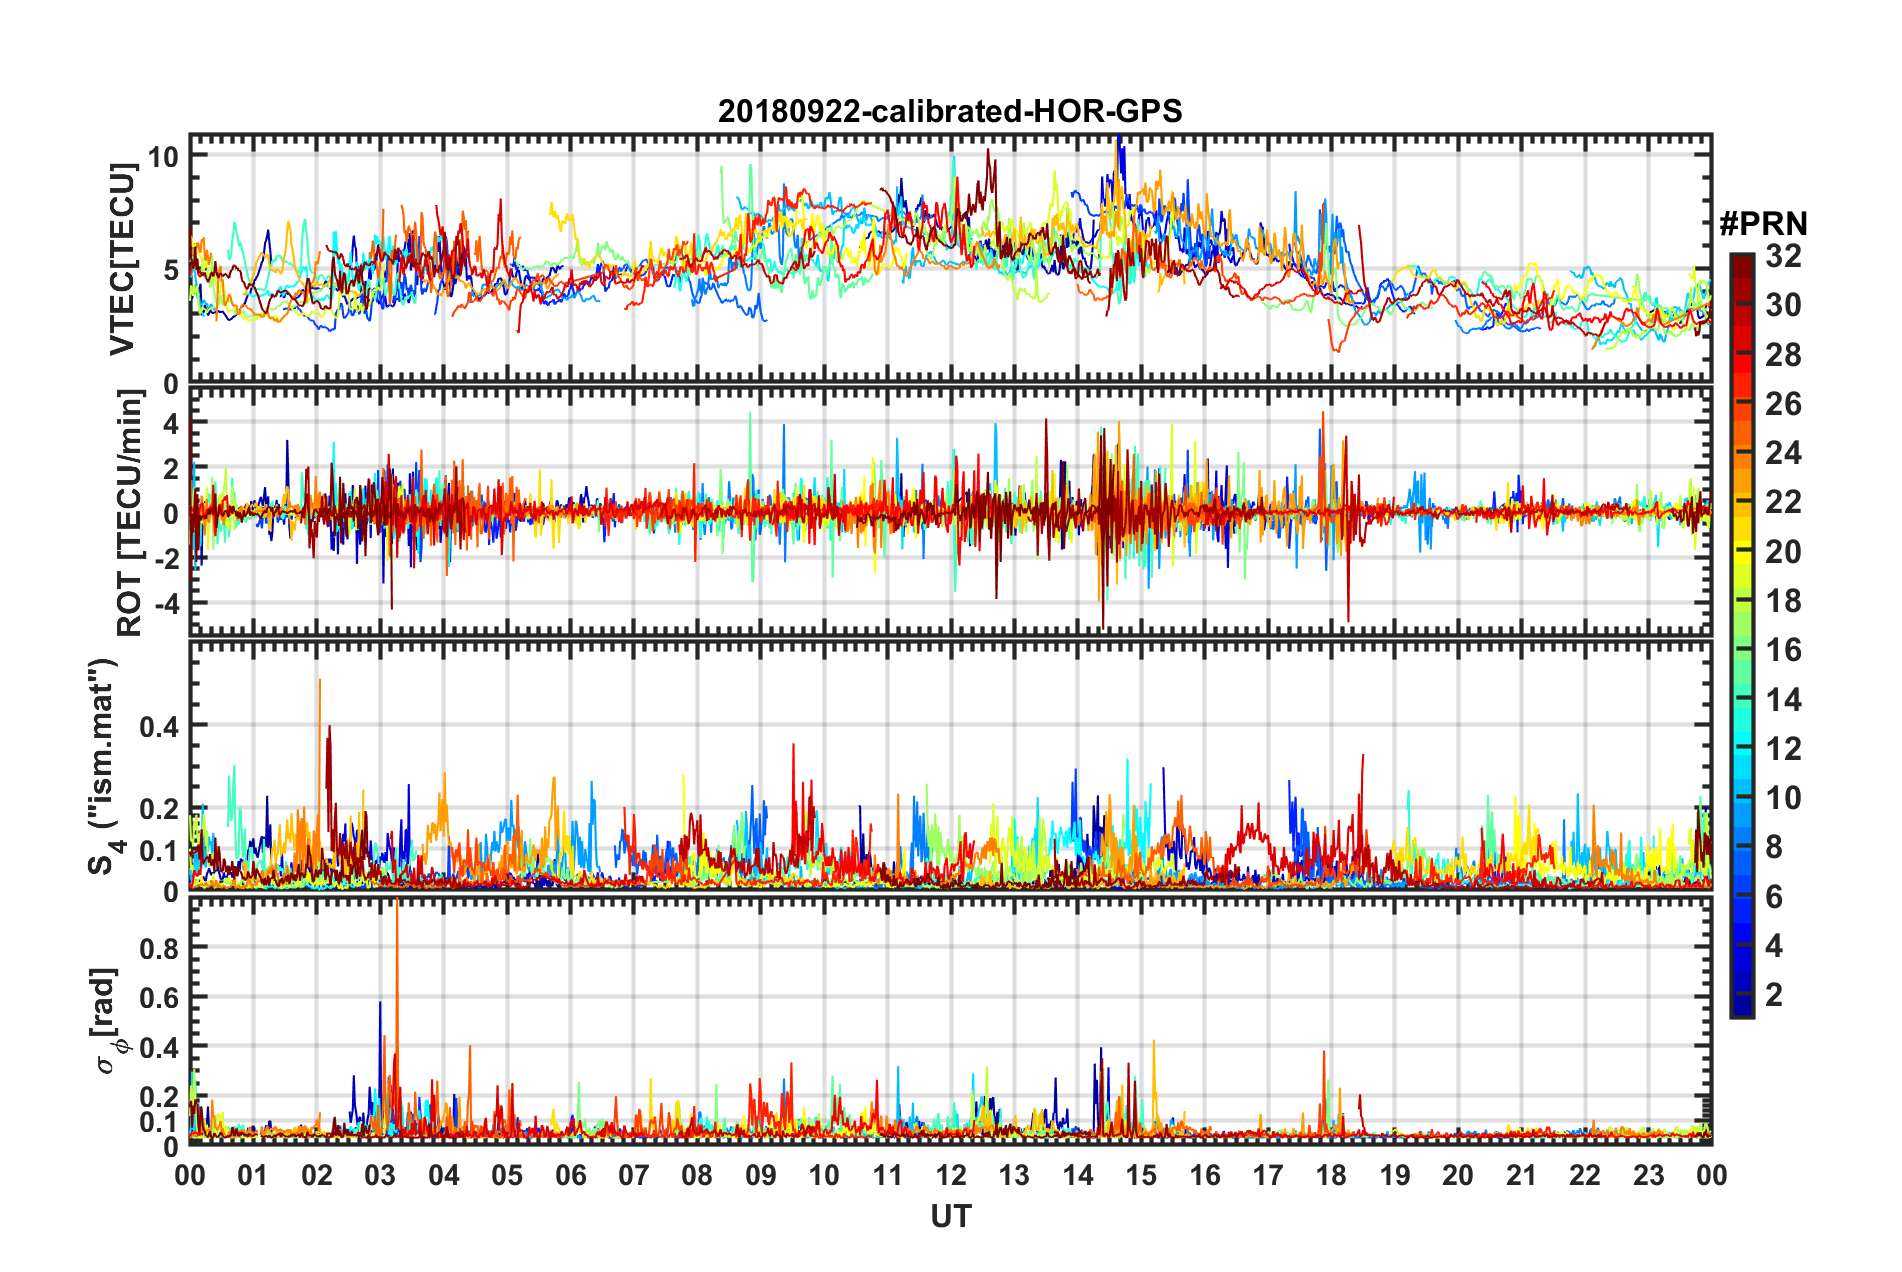This screenshot has width=1902, height=1272.
Task: Click the VTEC[TECU] y-axis label
Action: pyautogui.click(x=122, y=259)
